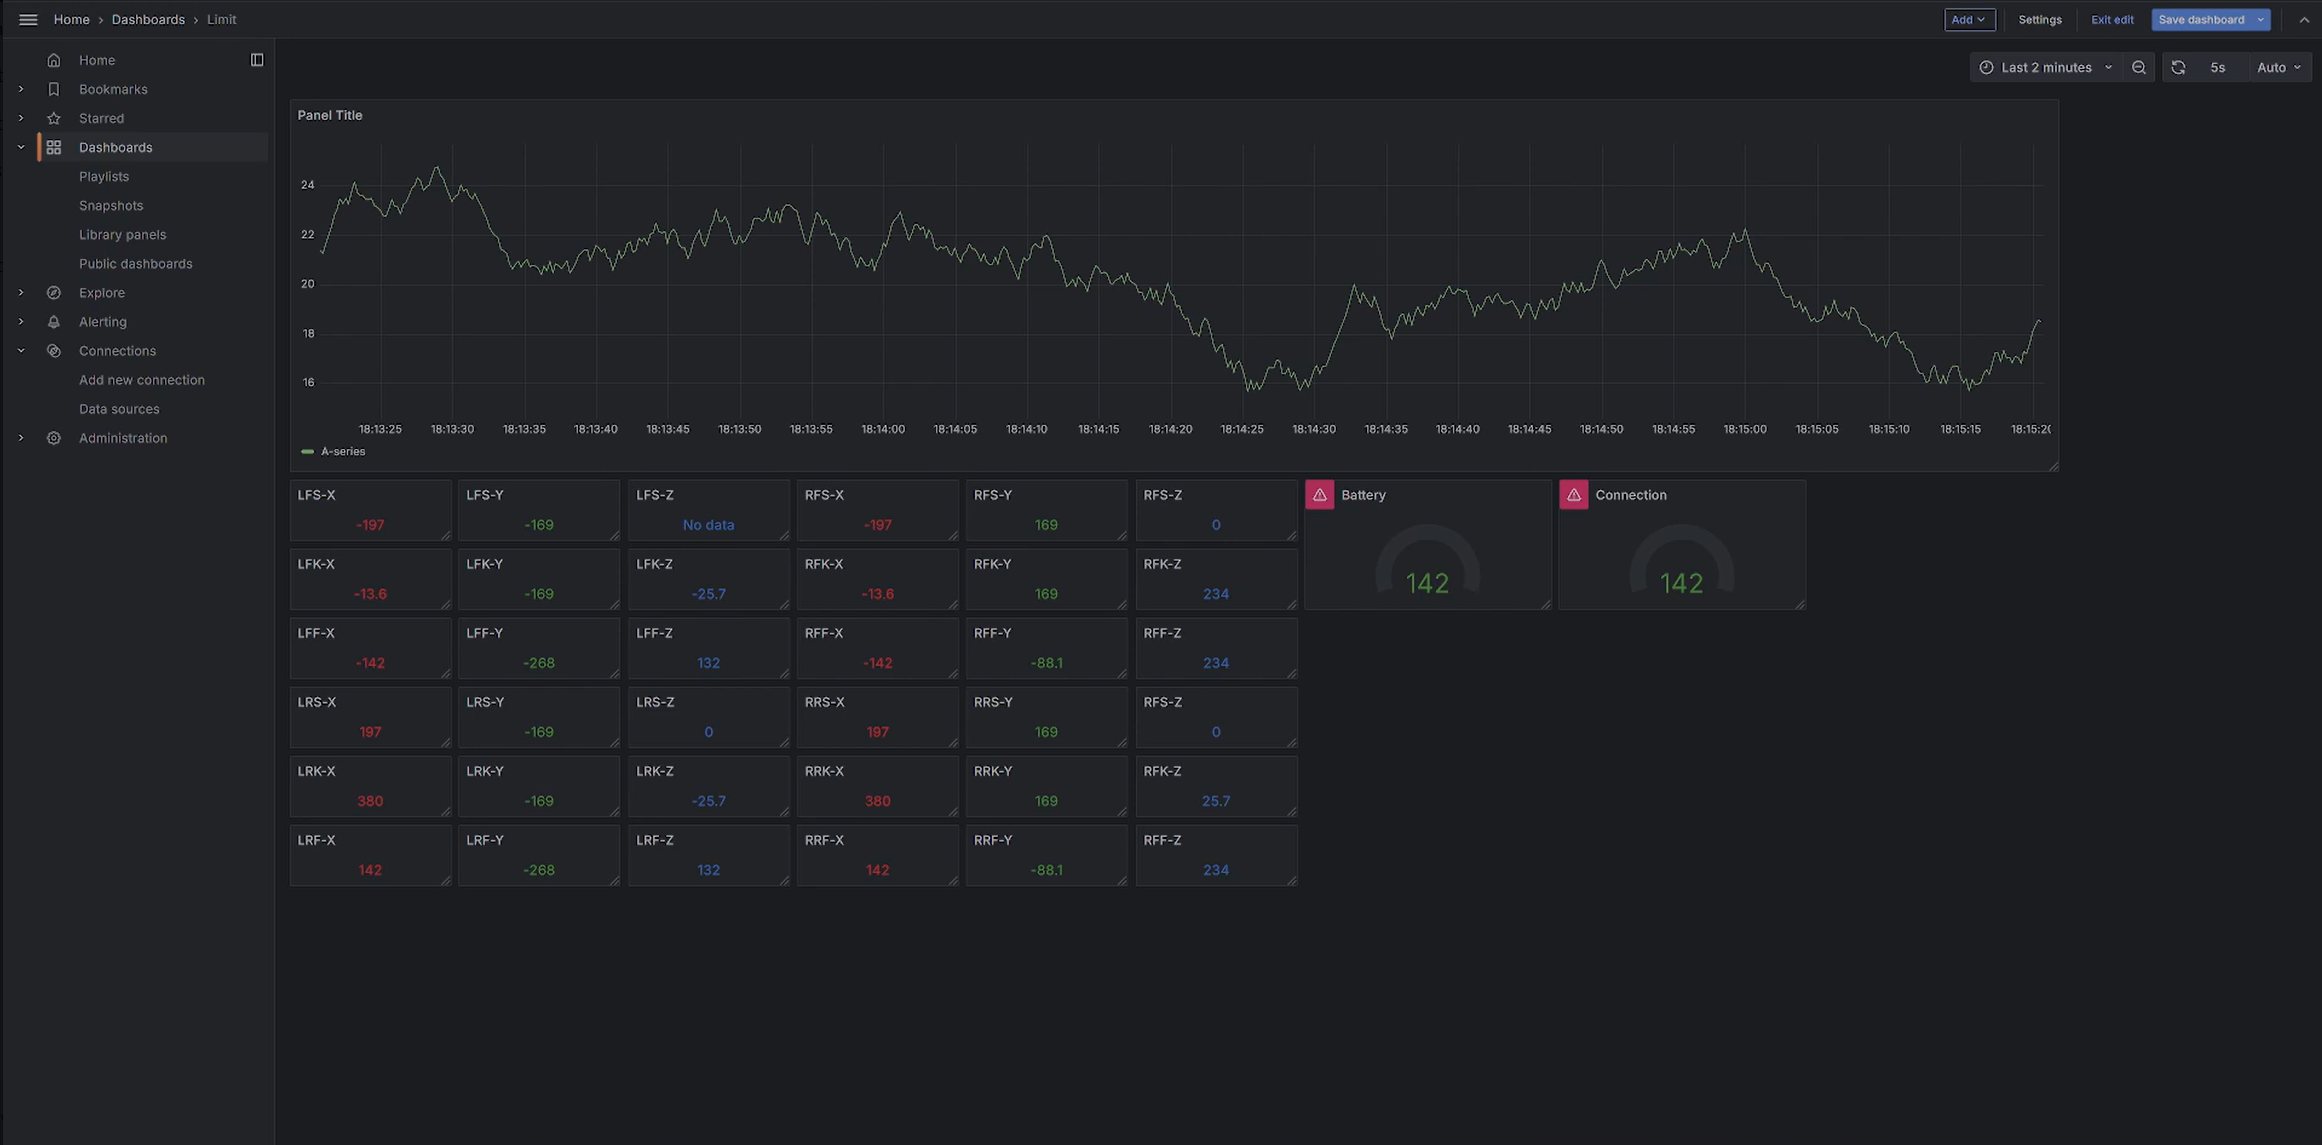Click the Battery panel alert warning icon
The height and width of the screenshot is (1145, 2322).
tap(1319, 495)
